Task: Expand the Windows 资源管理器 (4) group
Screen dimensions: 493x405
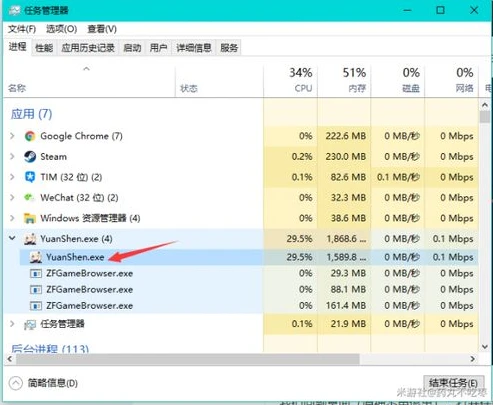Action: point(12,218)
